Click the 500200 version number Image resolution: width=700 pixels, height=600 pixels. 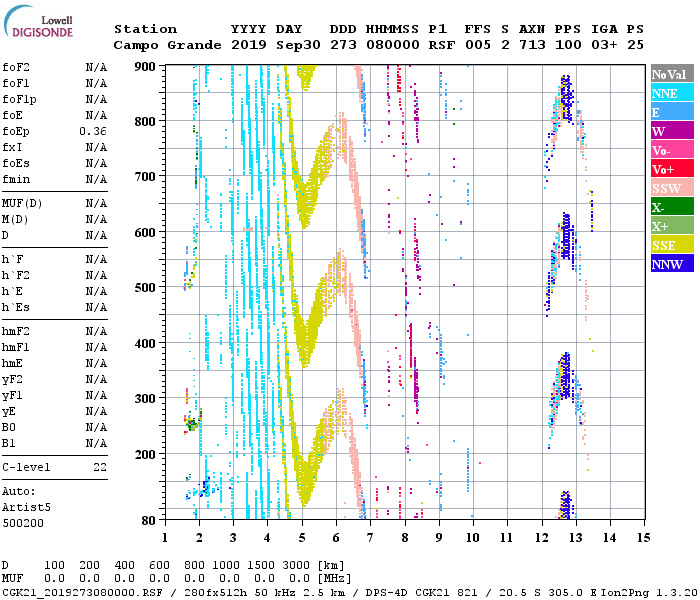pos(23,523)
